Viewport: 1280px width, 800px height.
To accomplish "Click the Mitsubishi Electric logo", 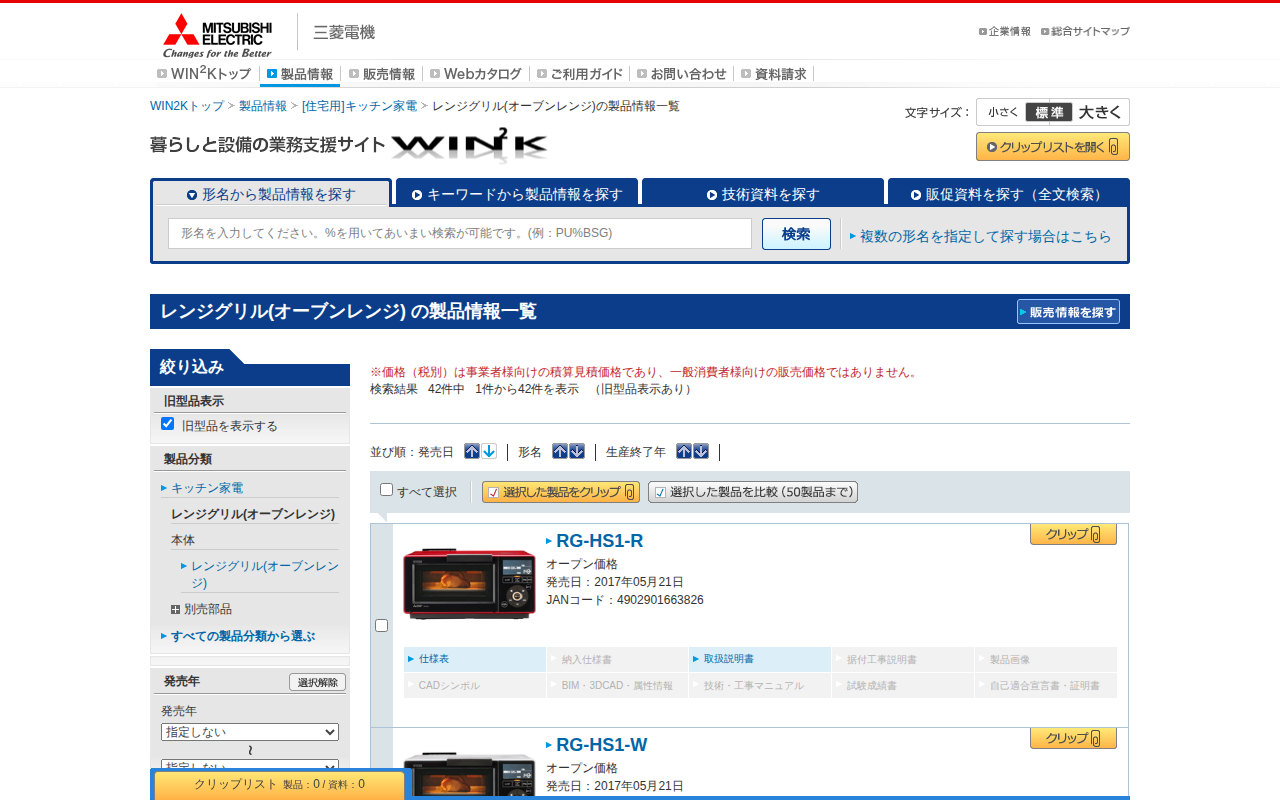I will [x=218, y=35].
